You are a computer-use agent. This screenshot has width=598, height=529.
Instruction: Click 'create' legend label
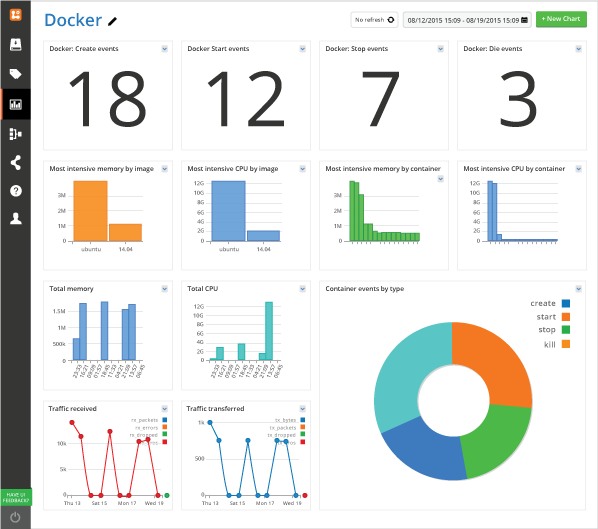(x=543, y=304)
